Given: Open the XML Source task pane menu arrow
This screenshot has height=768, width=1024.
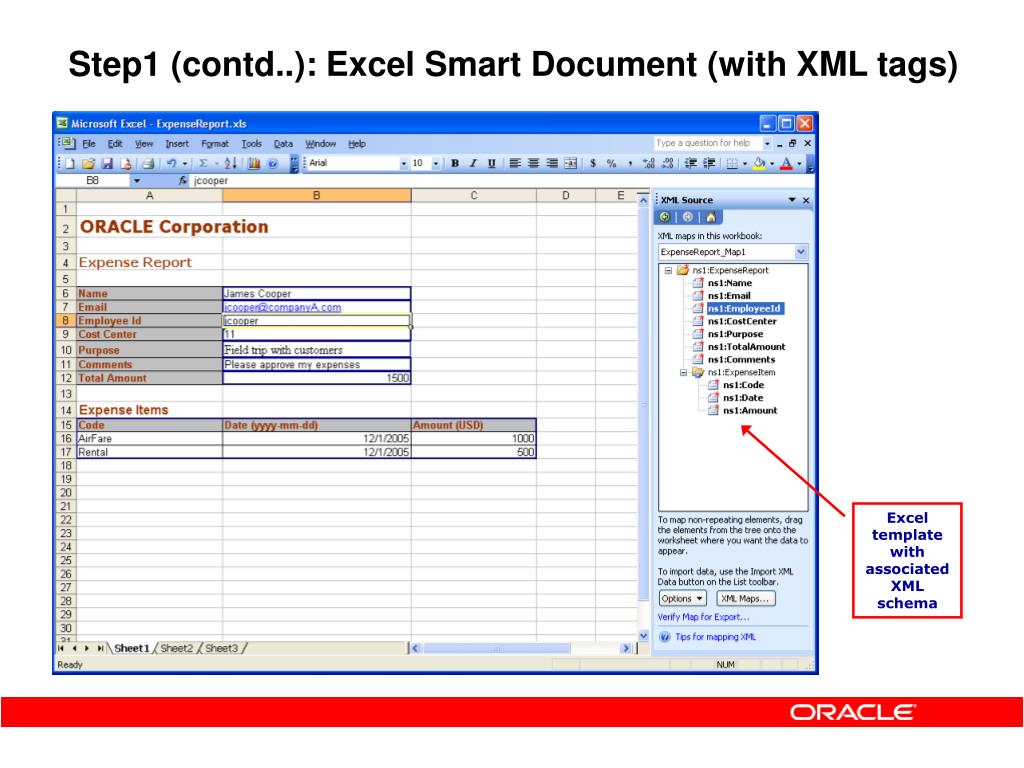Looking at the screenshot, I should click(792, 200).
